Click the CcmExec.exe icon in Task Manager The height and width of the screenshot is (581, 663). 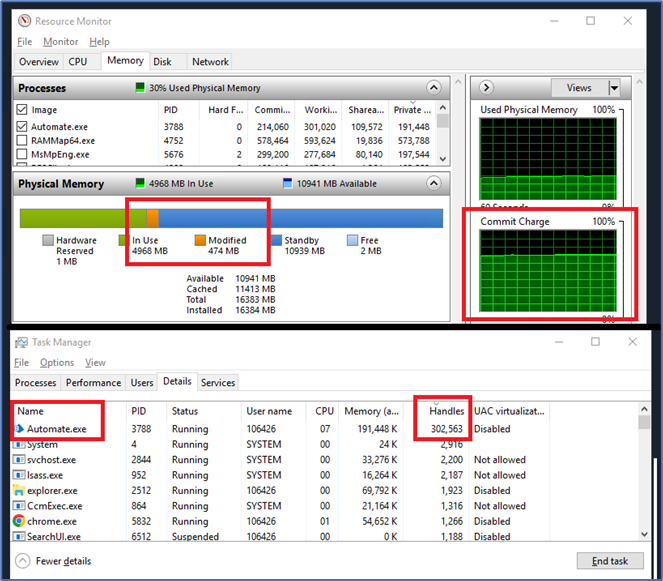click(x=19, y=506)
